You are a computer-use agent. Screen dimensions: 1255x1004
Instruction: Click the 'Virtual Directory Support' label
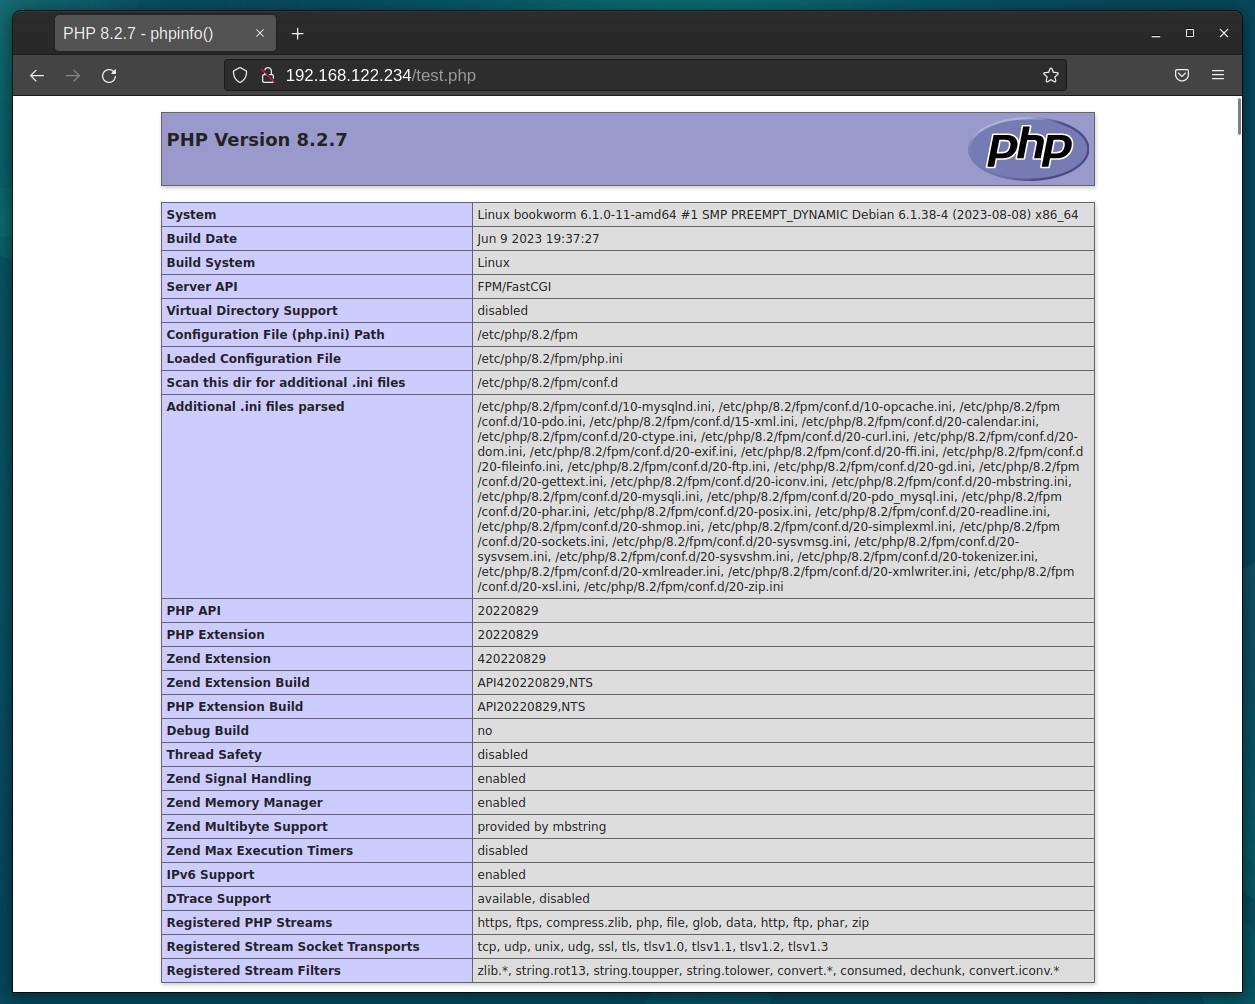coord(252,311)
